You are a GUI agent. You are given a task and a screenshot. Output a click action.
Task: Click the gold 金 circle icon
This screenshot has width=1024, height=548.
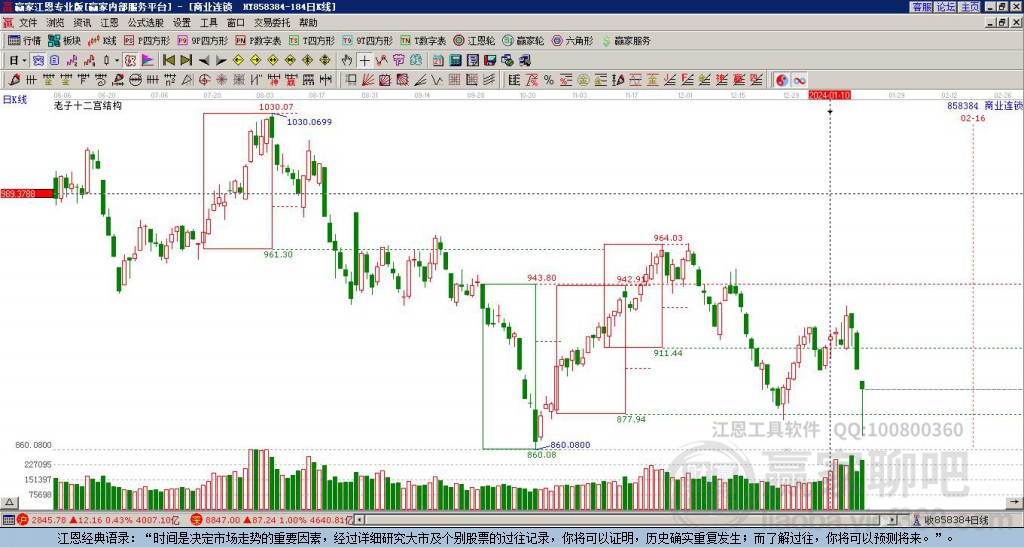point(583,80)
